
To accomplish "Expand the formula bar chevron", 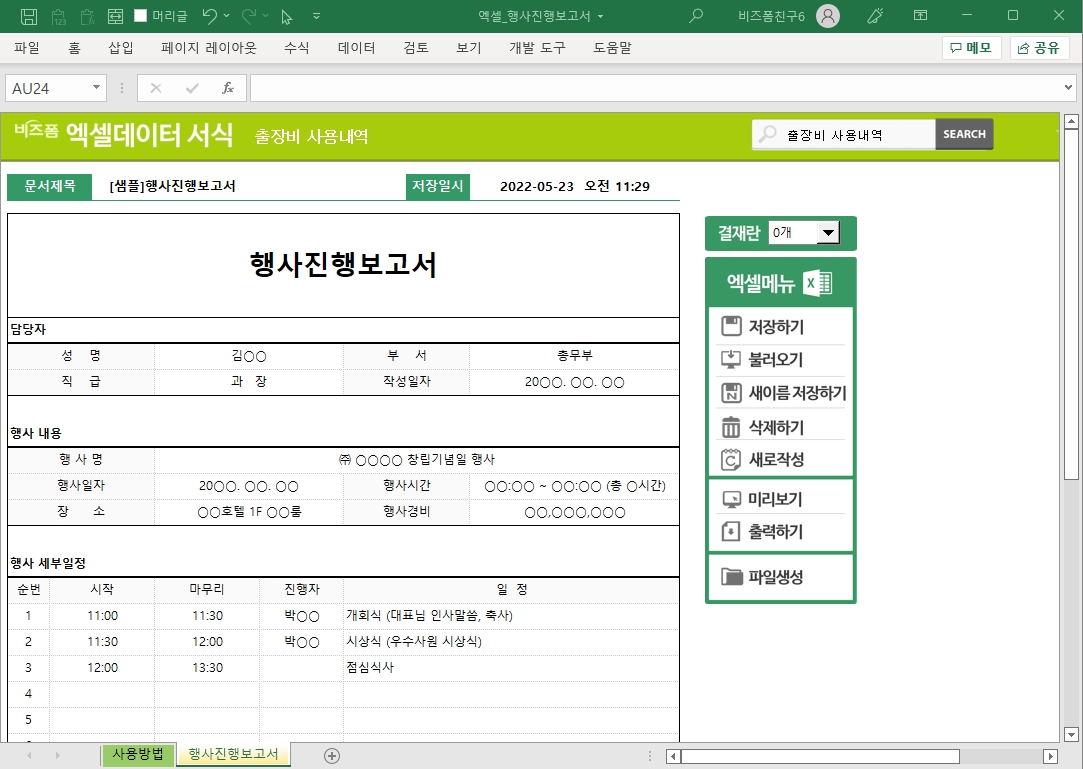I will point(1069,88).
